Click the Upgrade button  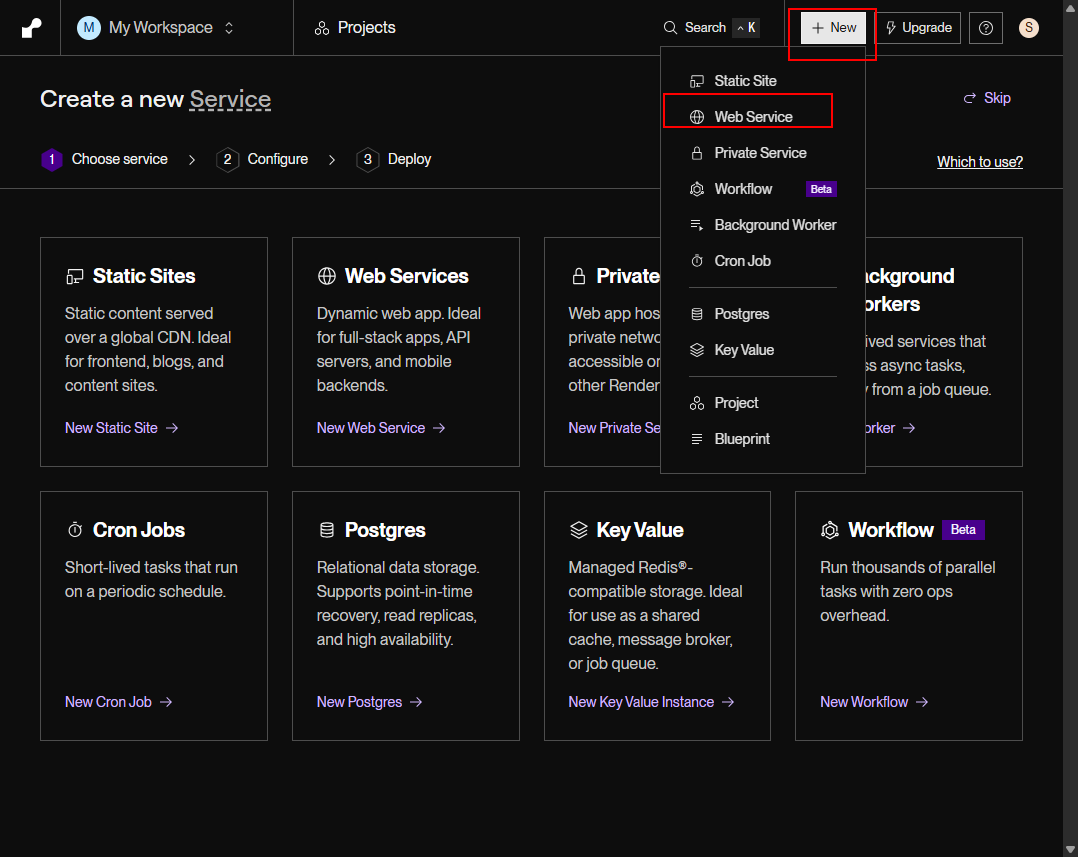(x=918, y=27)
